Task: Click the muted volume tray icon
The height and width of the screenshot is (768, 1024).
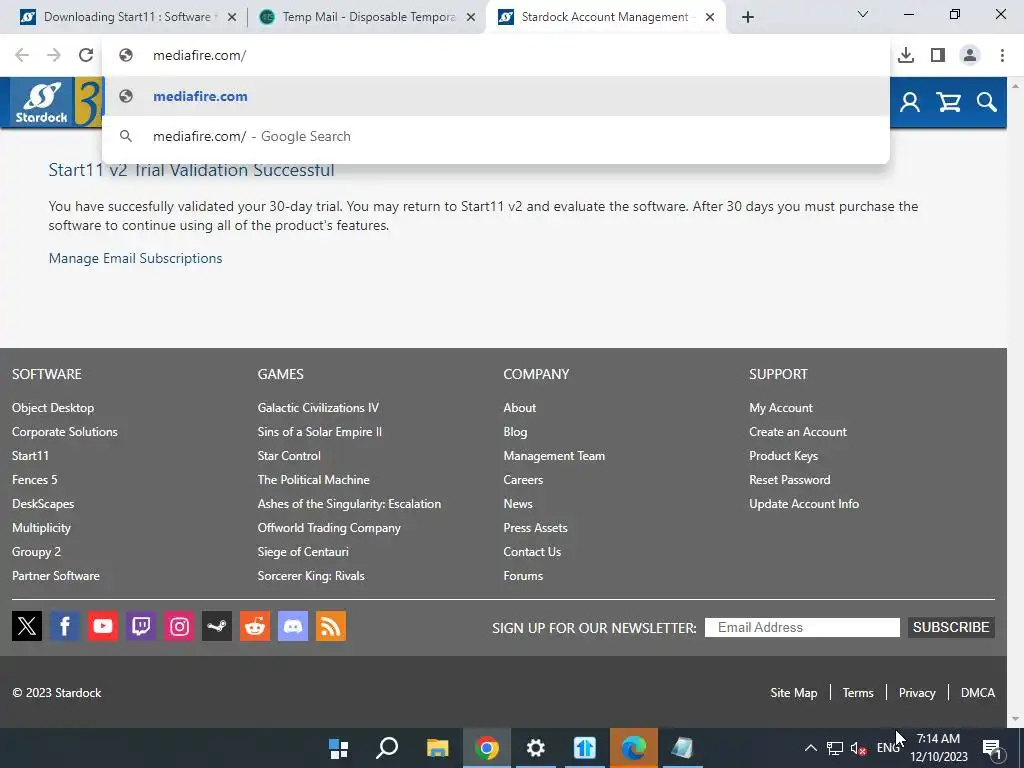Action: tap(858, 748)
